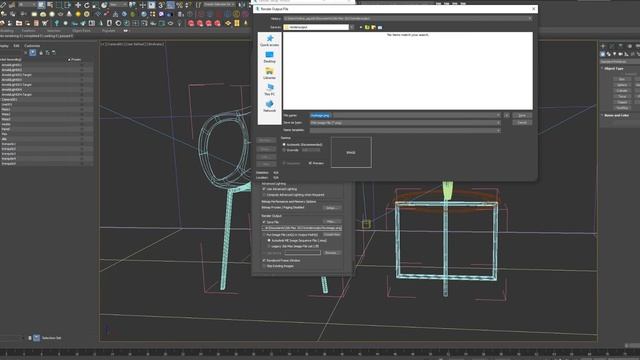Click the lock icon in Scene Explorer toolbar

click(41, 53)
